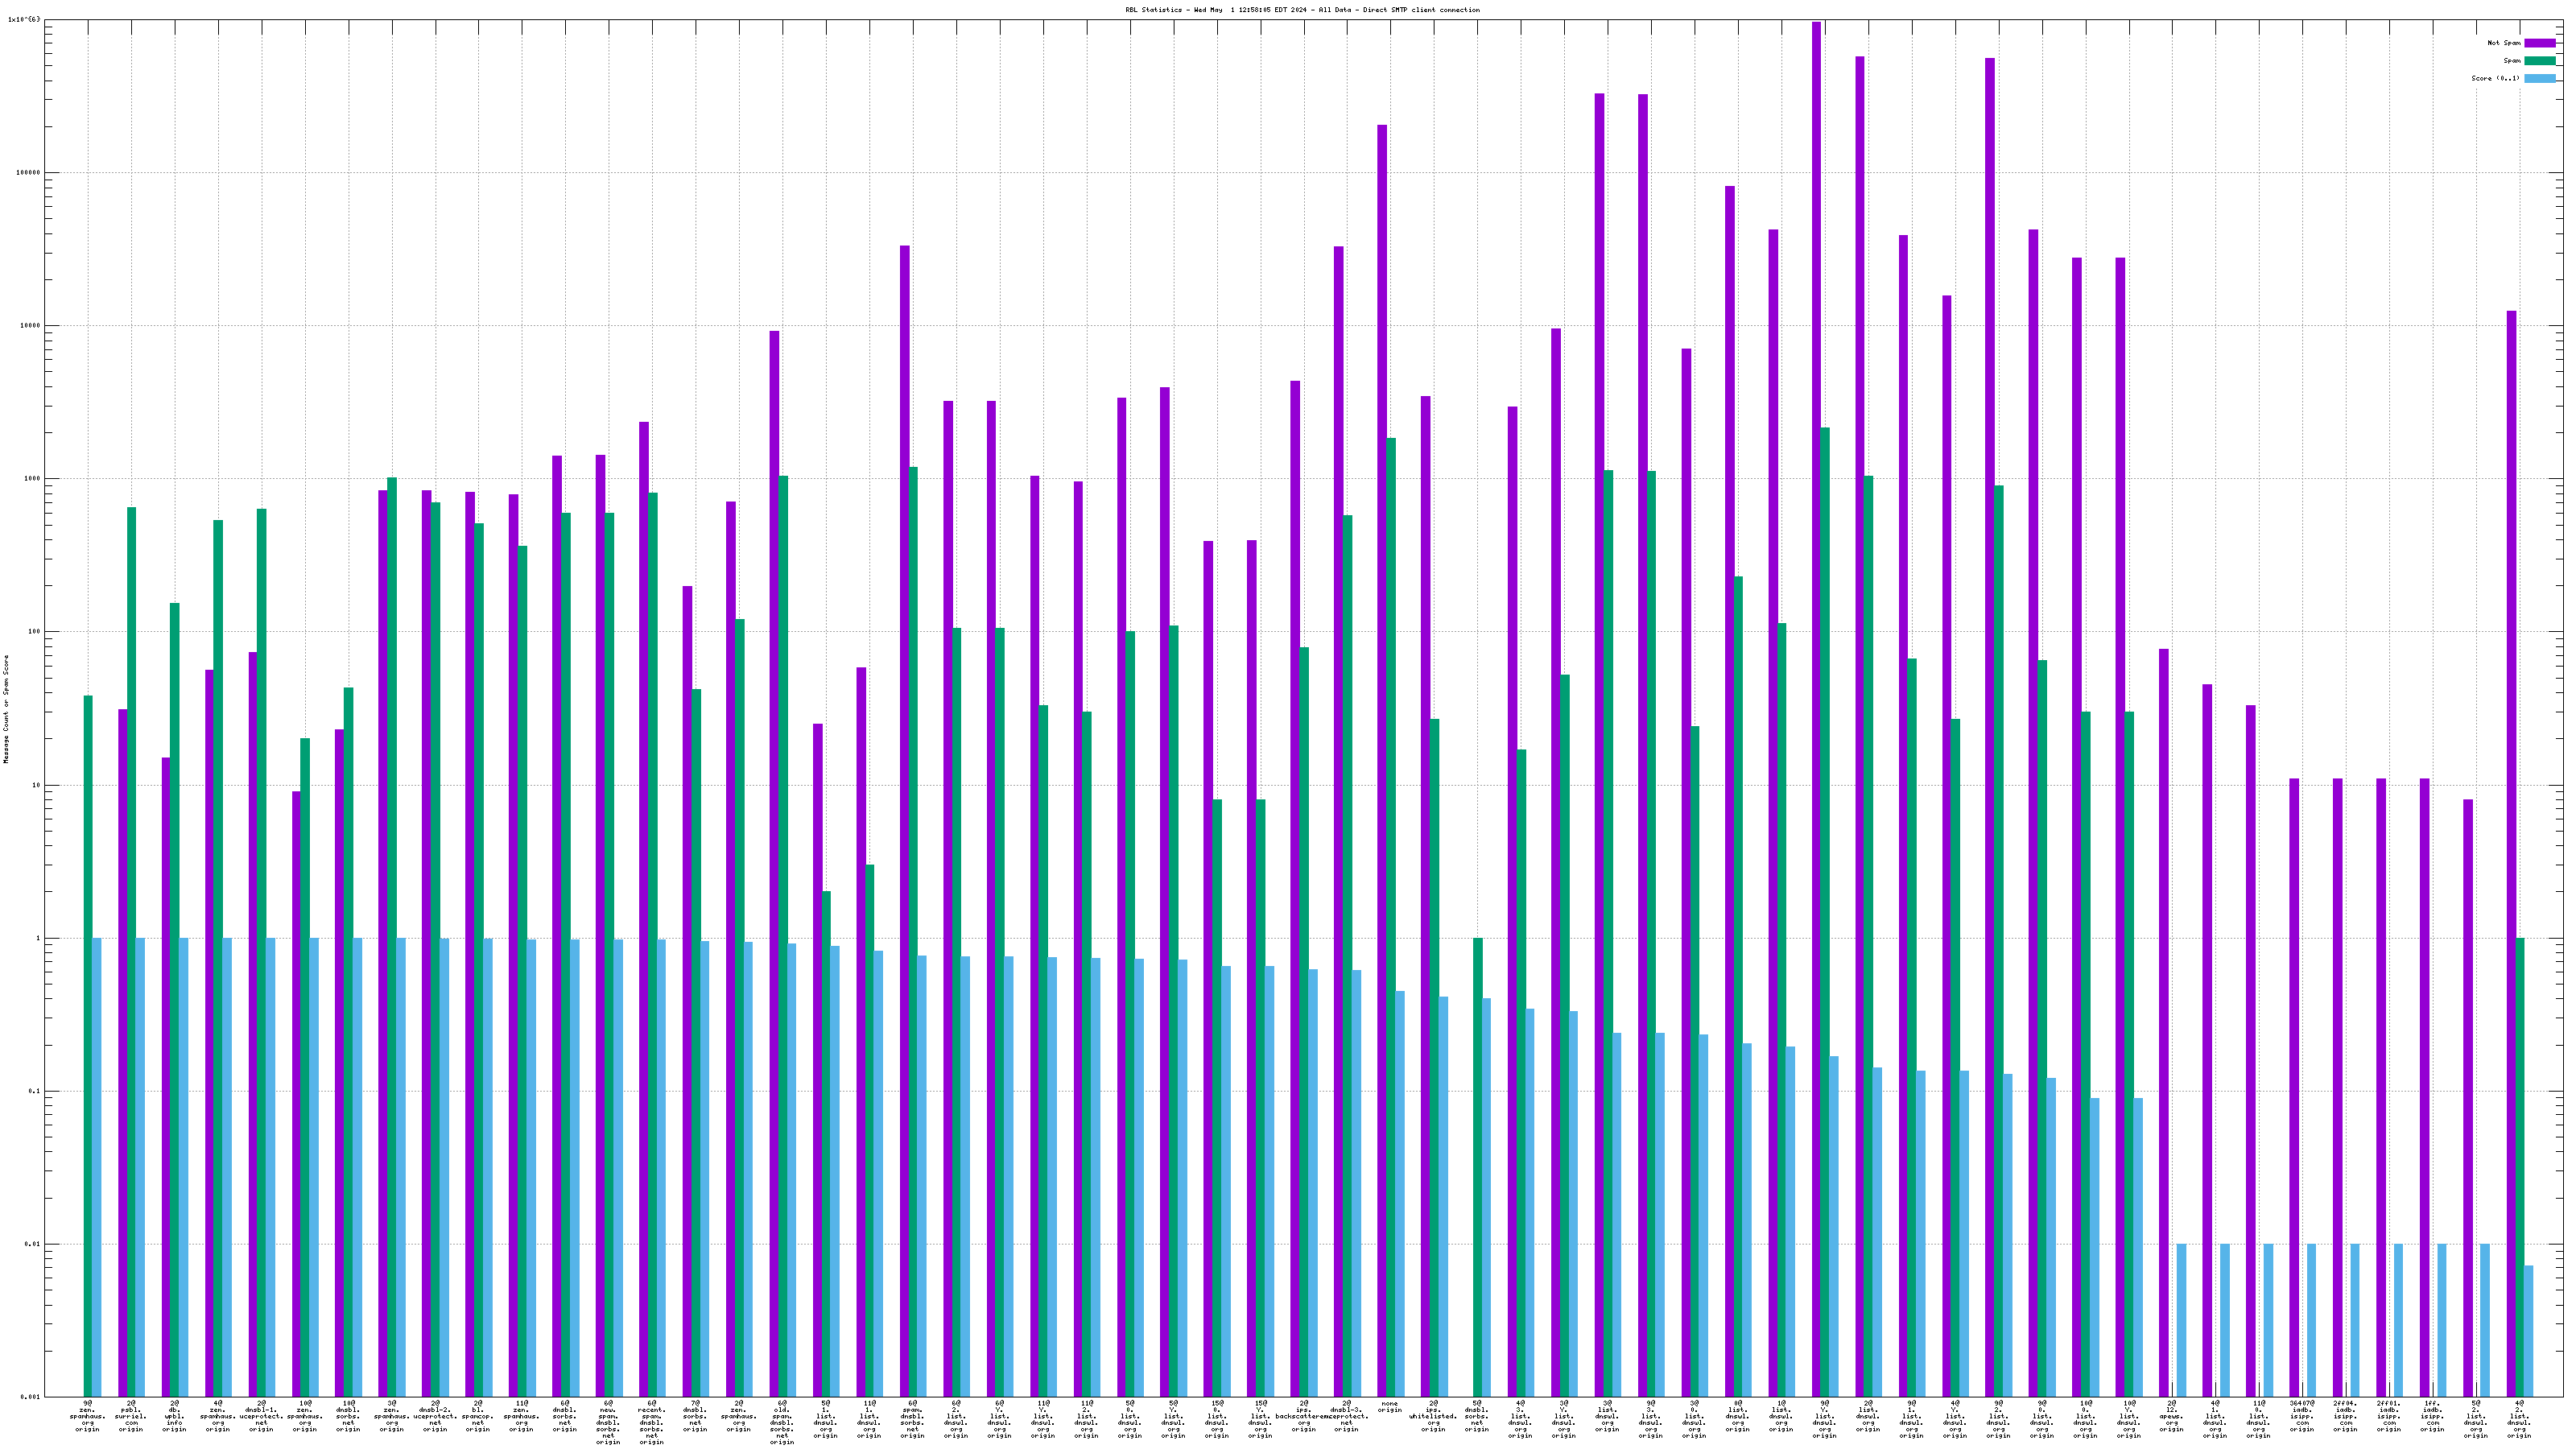Click the 'none origin' x-axis label
Image resolution: width=2576 pixels, height=1449 pixels.
click(x=1389, y=1407)
